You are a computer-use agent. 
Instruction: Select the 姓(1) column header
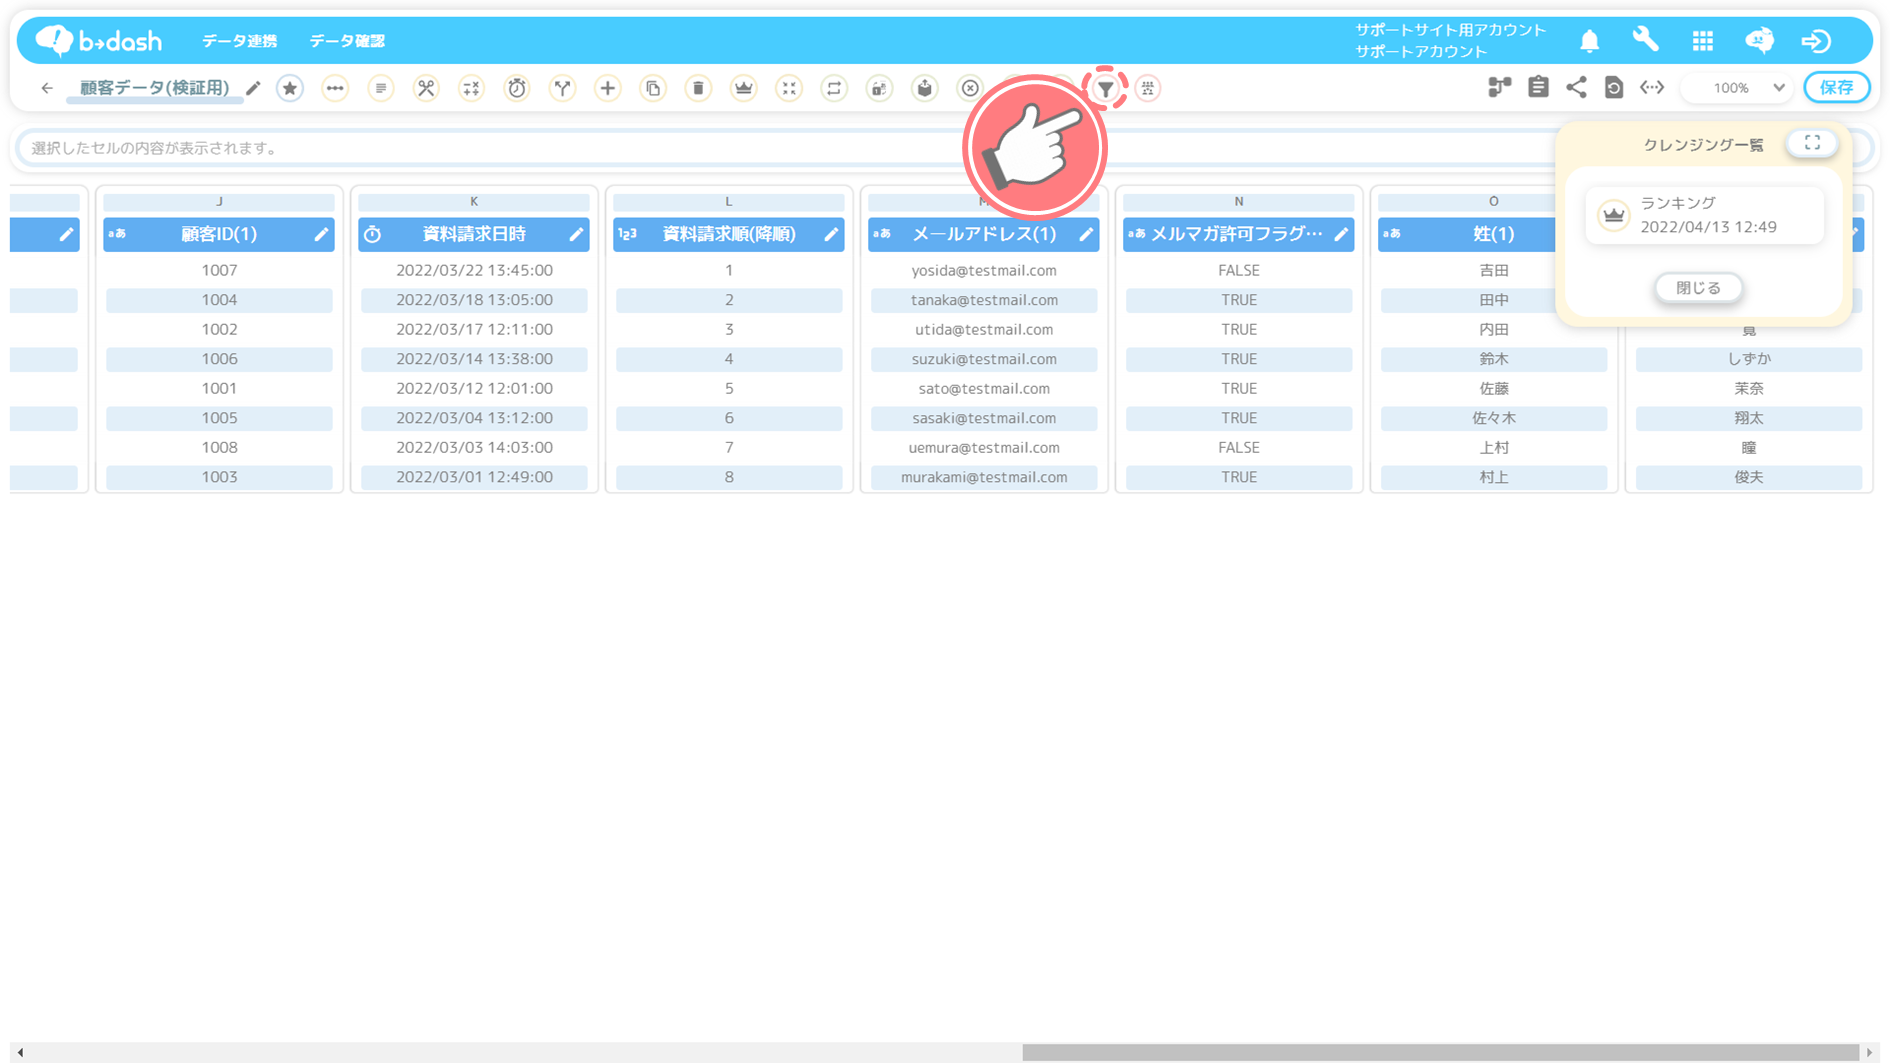(1493, 234)
